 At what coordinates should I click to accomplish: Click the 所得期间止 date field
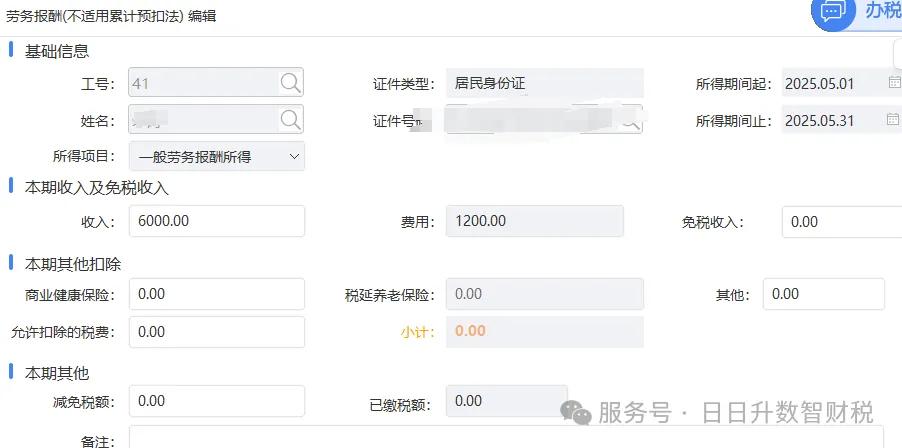[x=830, y=120]
